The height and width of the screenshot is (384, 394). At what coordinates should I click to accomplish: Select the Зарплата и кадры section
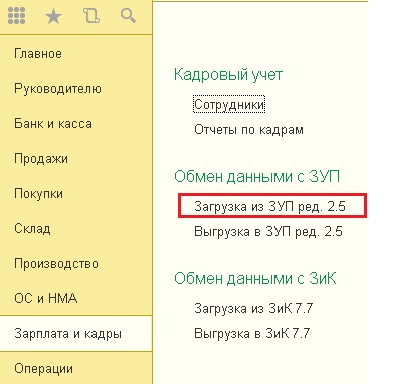(76, 333)
